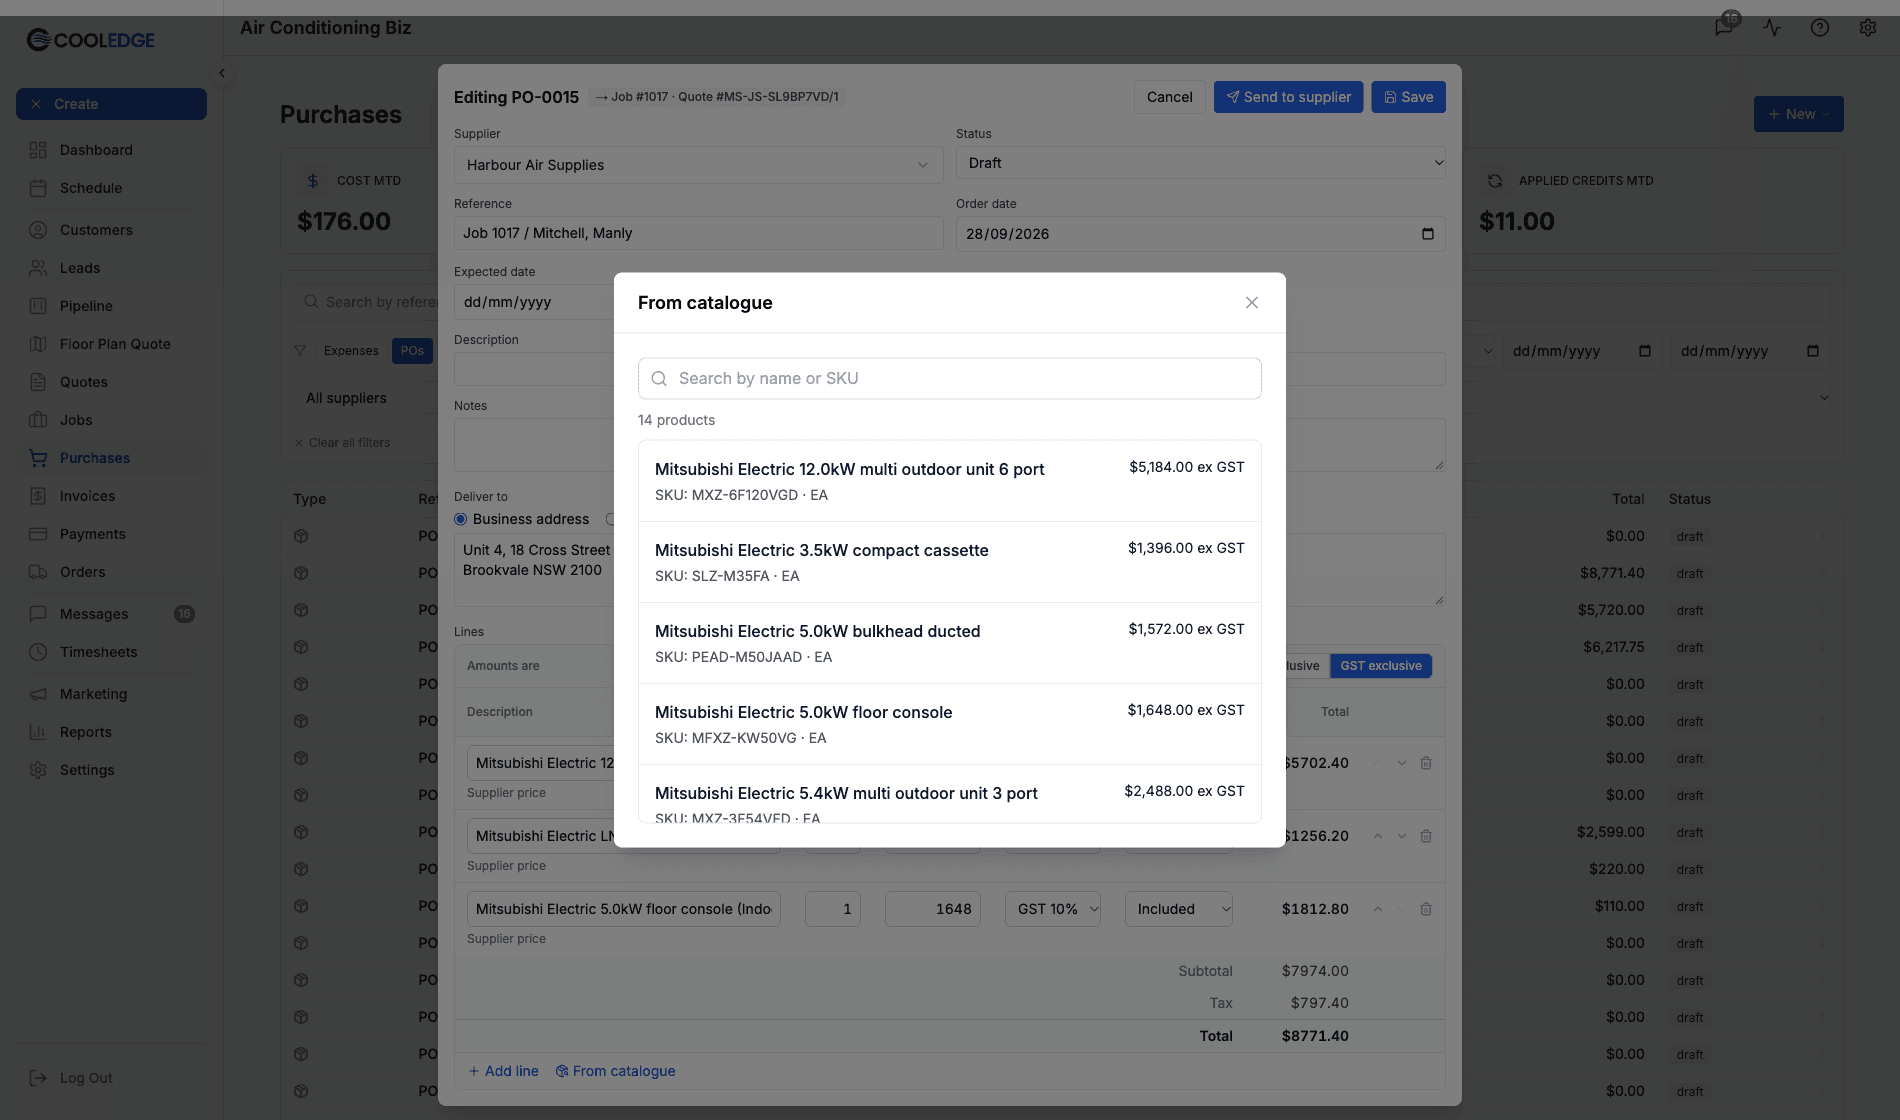1900x1120 pixels.
Task: Click the Marketing megaphone icon
Action: (38, 694)
